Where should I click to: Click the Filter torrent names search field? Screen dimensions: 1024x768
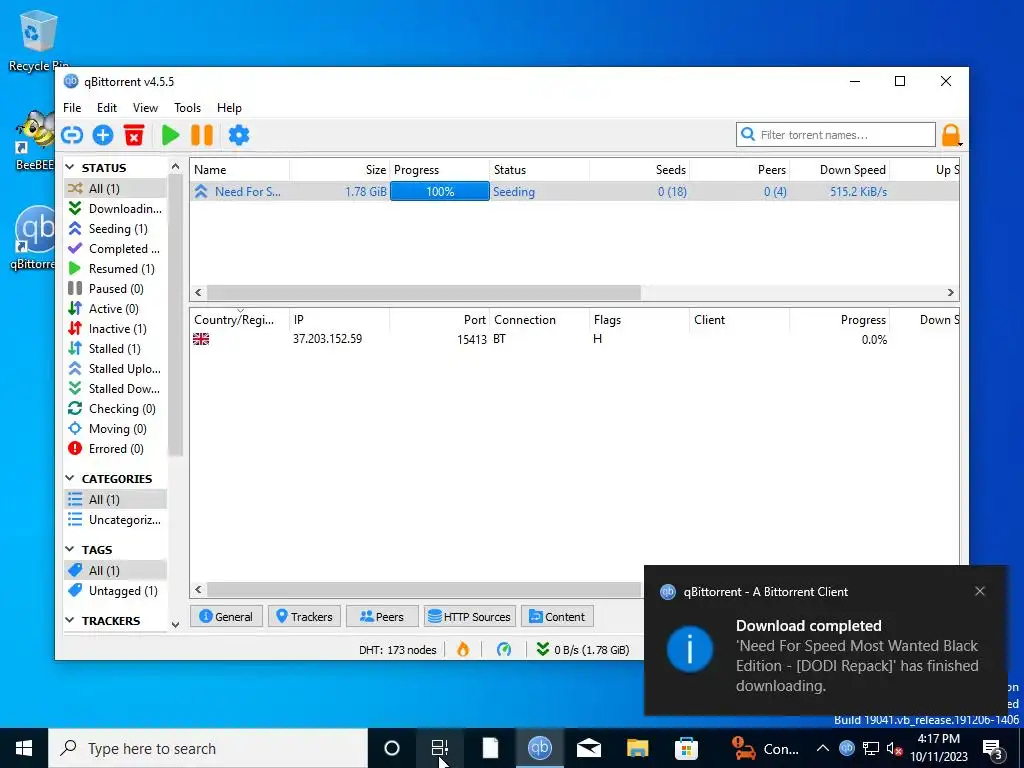click(x=836, y=135)
